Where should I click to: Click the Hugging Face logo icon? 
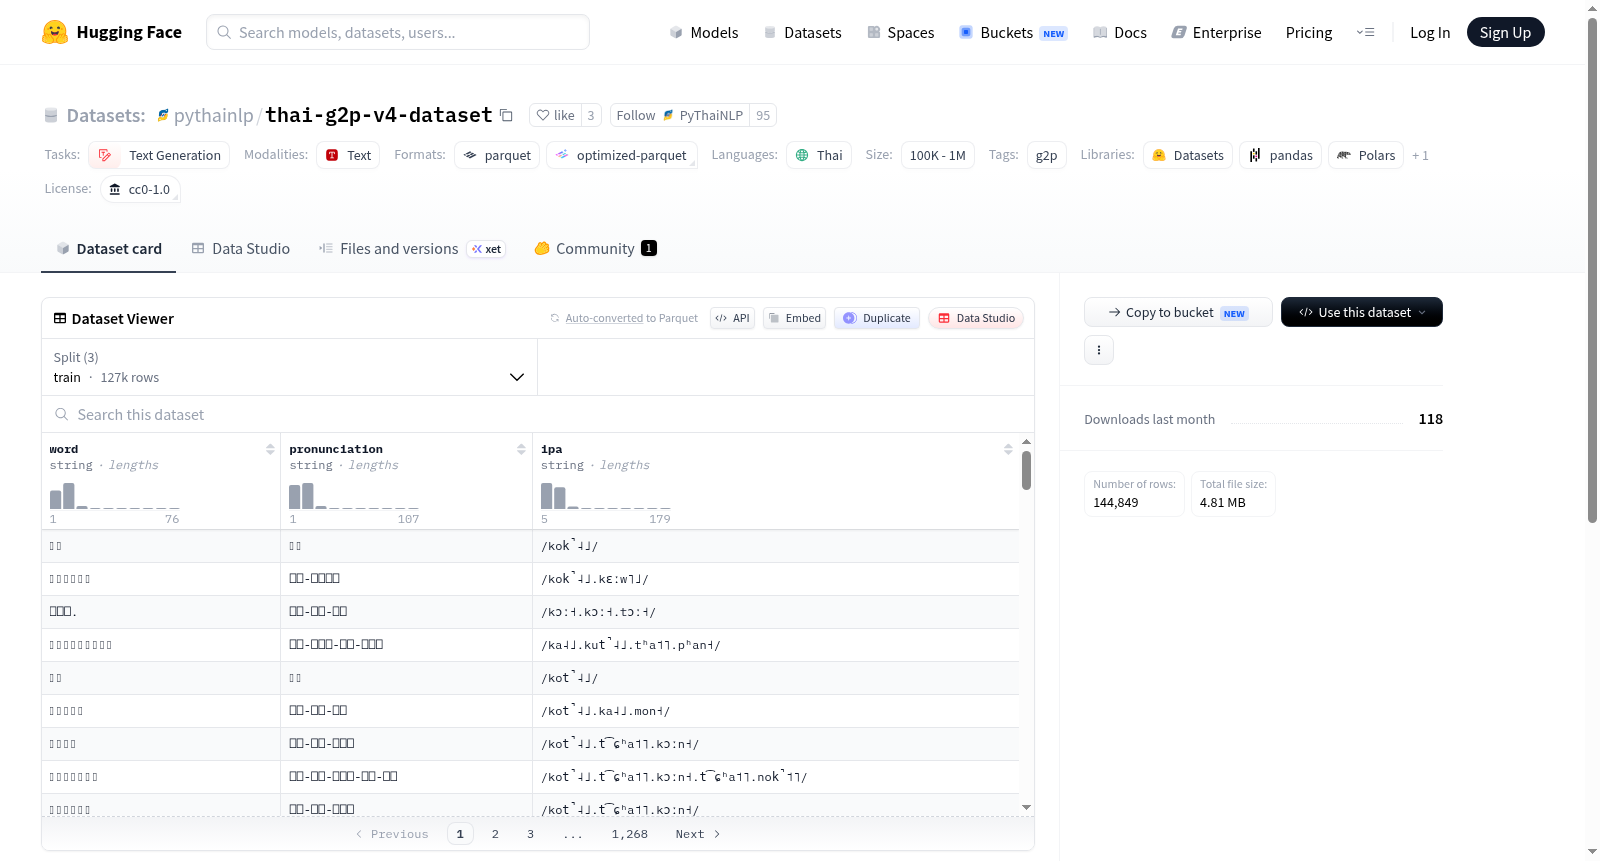pyautogui.click(x=55, y=32)
